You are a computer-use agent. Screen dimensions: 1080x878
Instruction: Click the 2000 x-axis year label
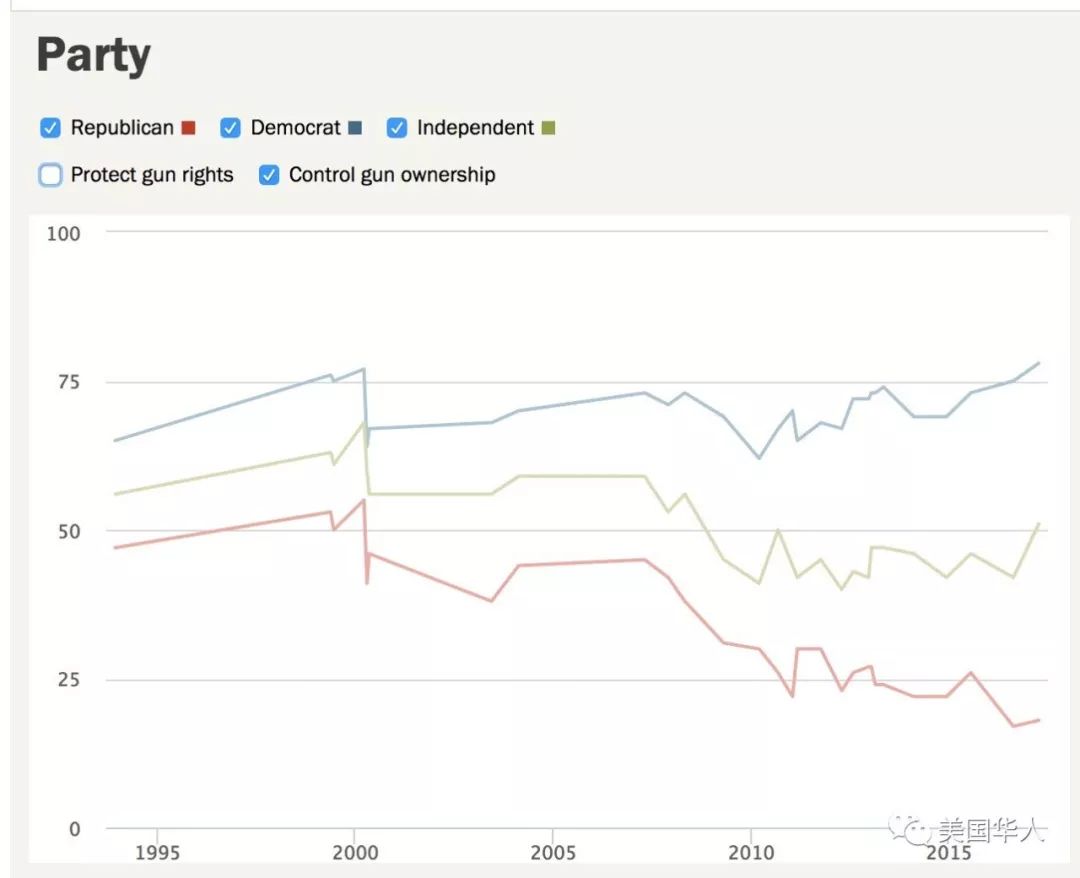pyautogui.click(x=355, y=853)
